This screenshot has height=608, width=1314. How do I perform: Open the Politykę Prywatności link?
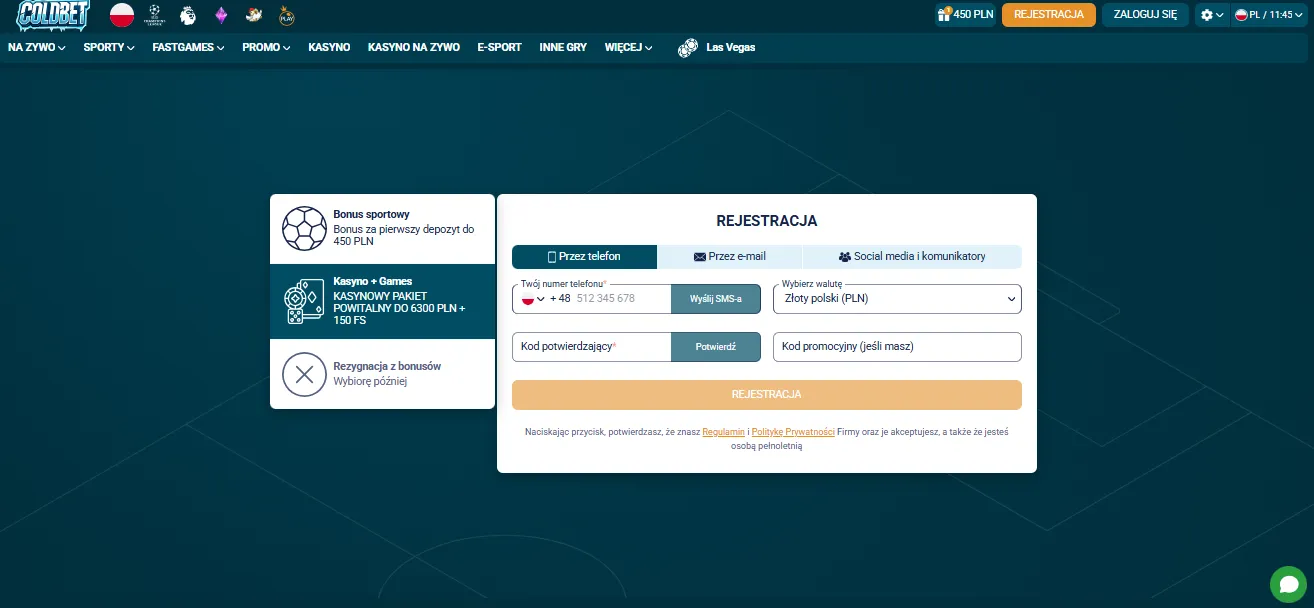[x=793, y=431]
